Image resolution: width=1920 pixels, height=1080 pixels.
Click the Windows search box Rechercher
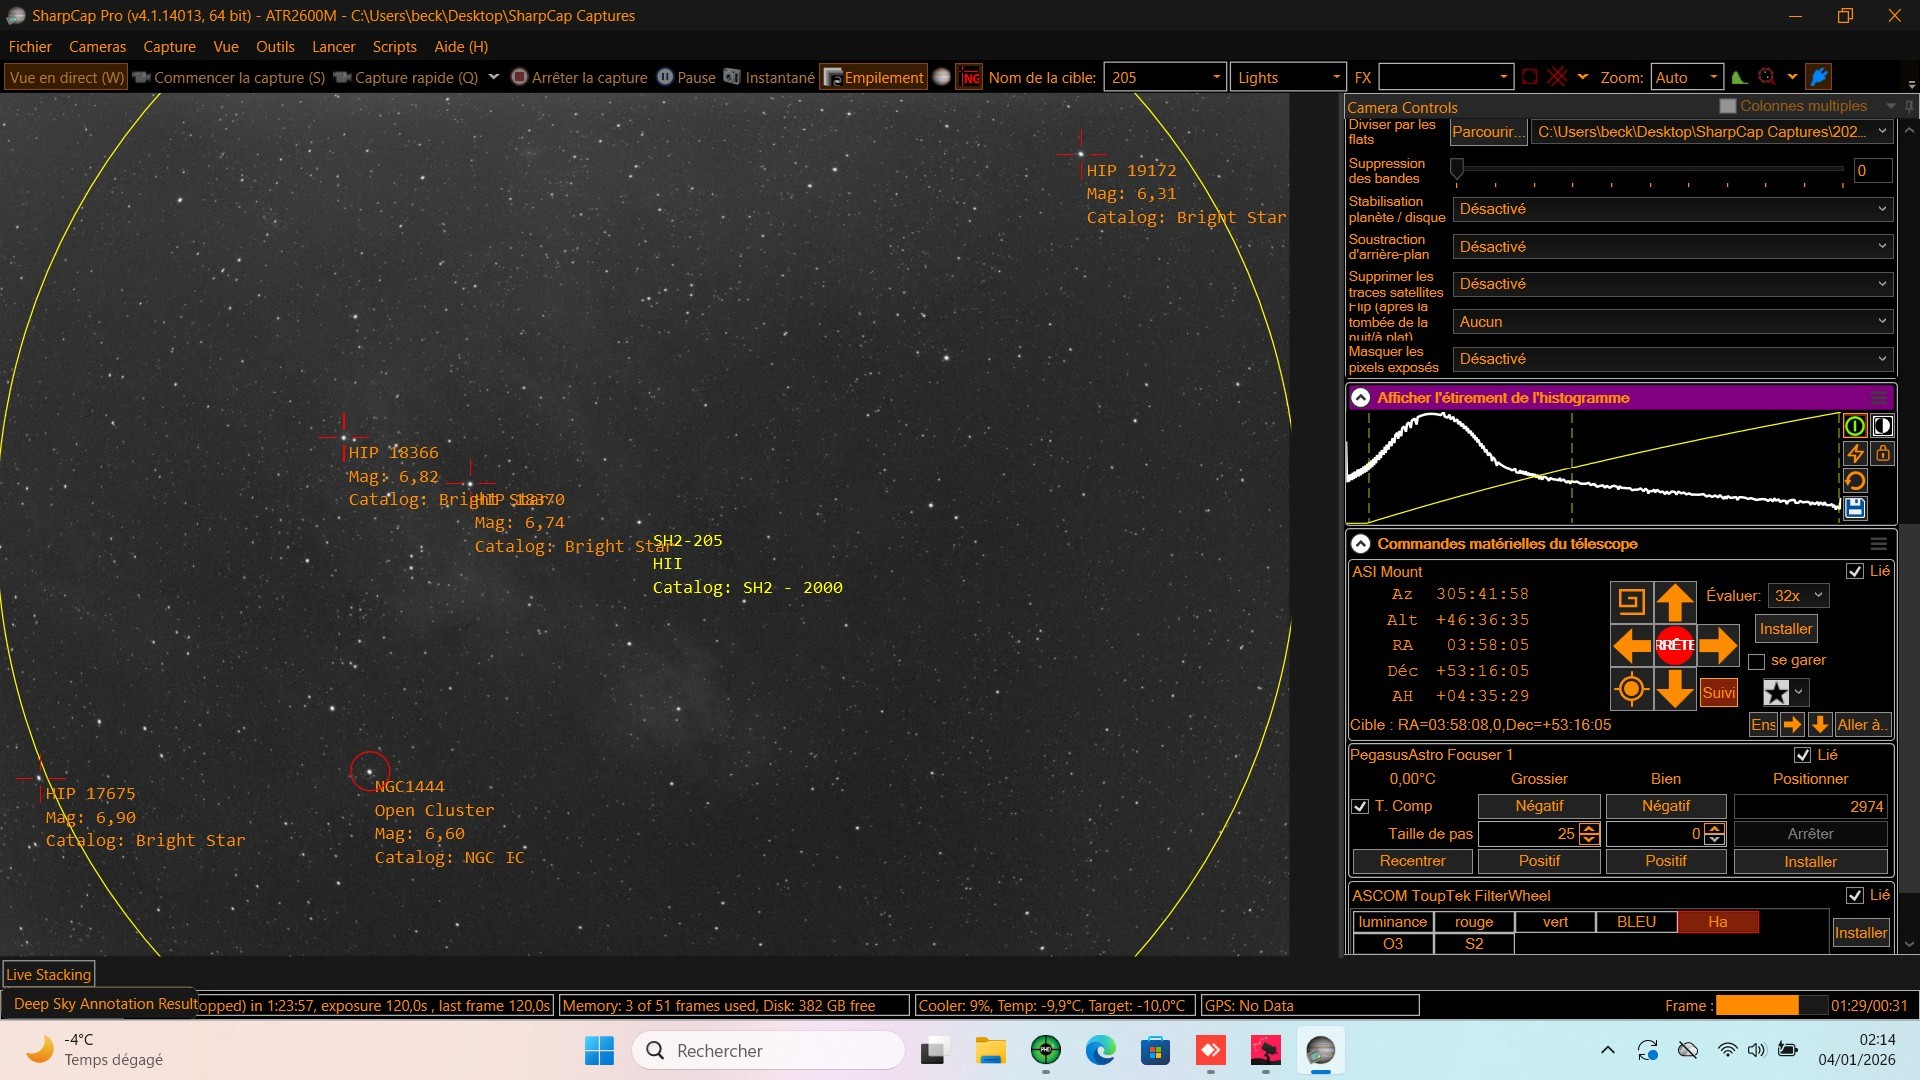(768, 1051)
